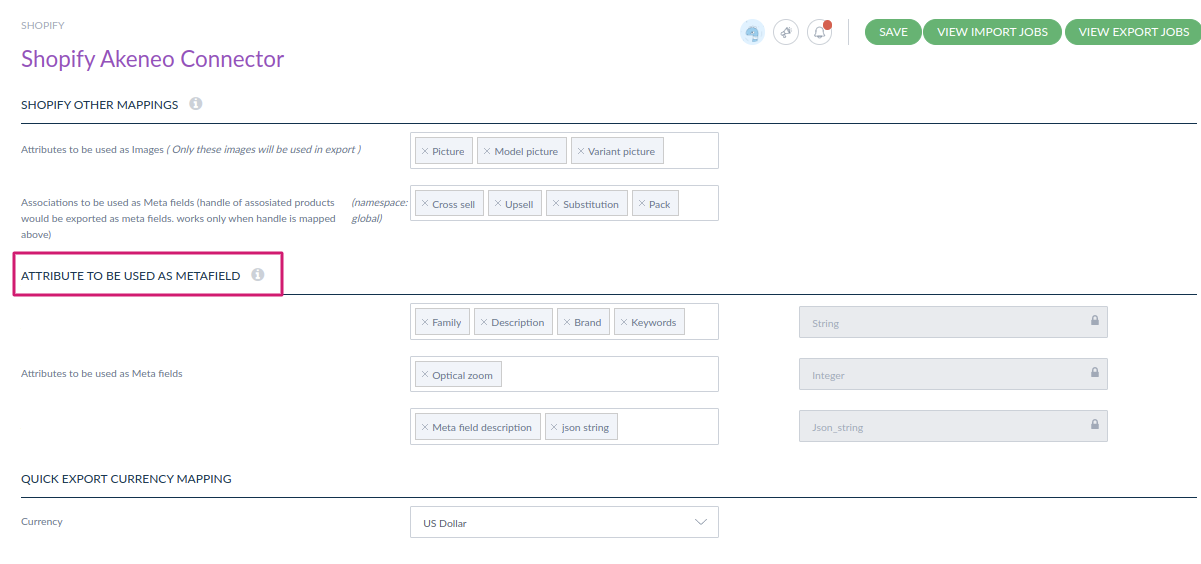Remove the Optical zoom attribute tag
The image size is (1201, 564).
425,375
